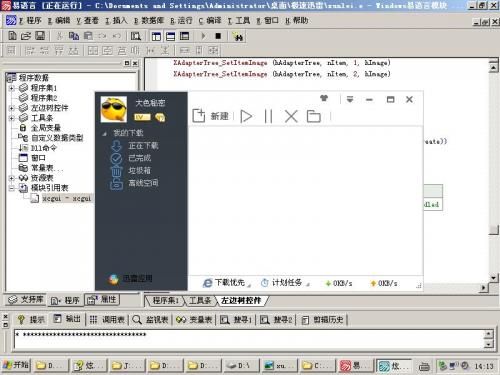Open the 数据库 menu in menu bar
This screenshot has height=375, width=500.
tap(149, 21)
